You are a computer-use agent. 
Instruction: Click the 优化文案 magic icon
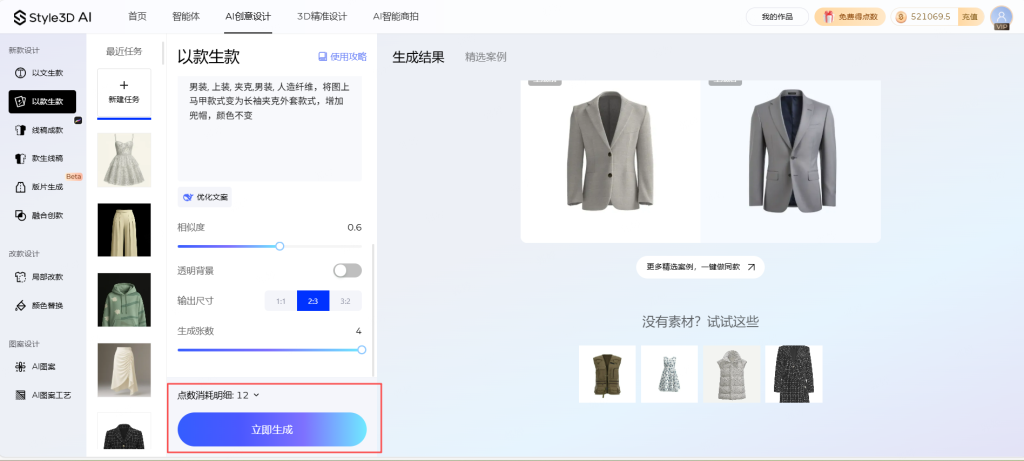pos(188,197)
